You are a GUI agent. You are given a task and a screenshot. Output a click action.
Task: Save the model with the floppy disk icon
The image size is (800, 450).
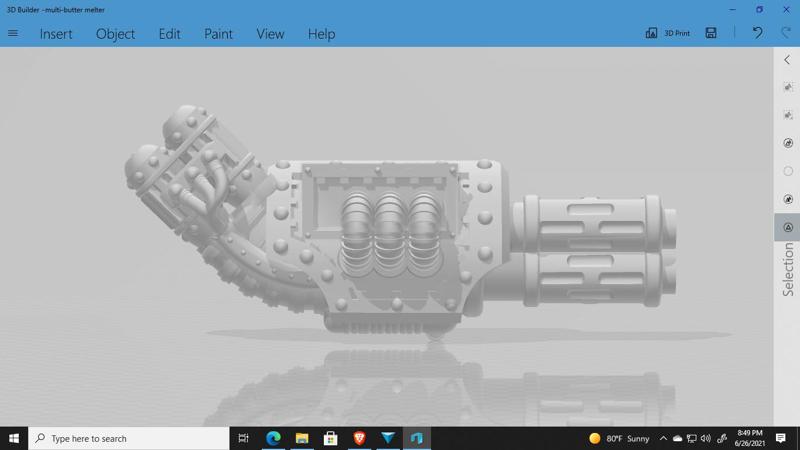[711, 33]
